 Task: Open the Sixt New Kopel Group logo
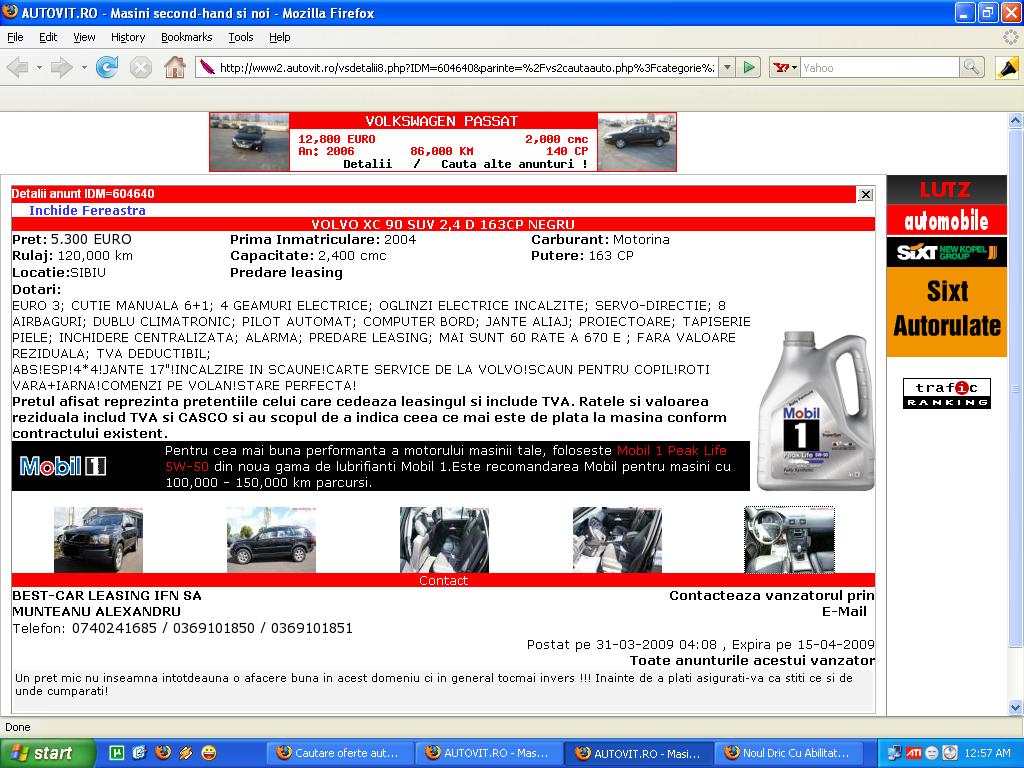pos(946,252)
